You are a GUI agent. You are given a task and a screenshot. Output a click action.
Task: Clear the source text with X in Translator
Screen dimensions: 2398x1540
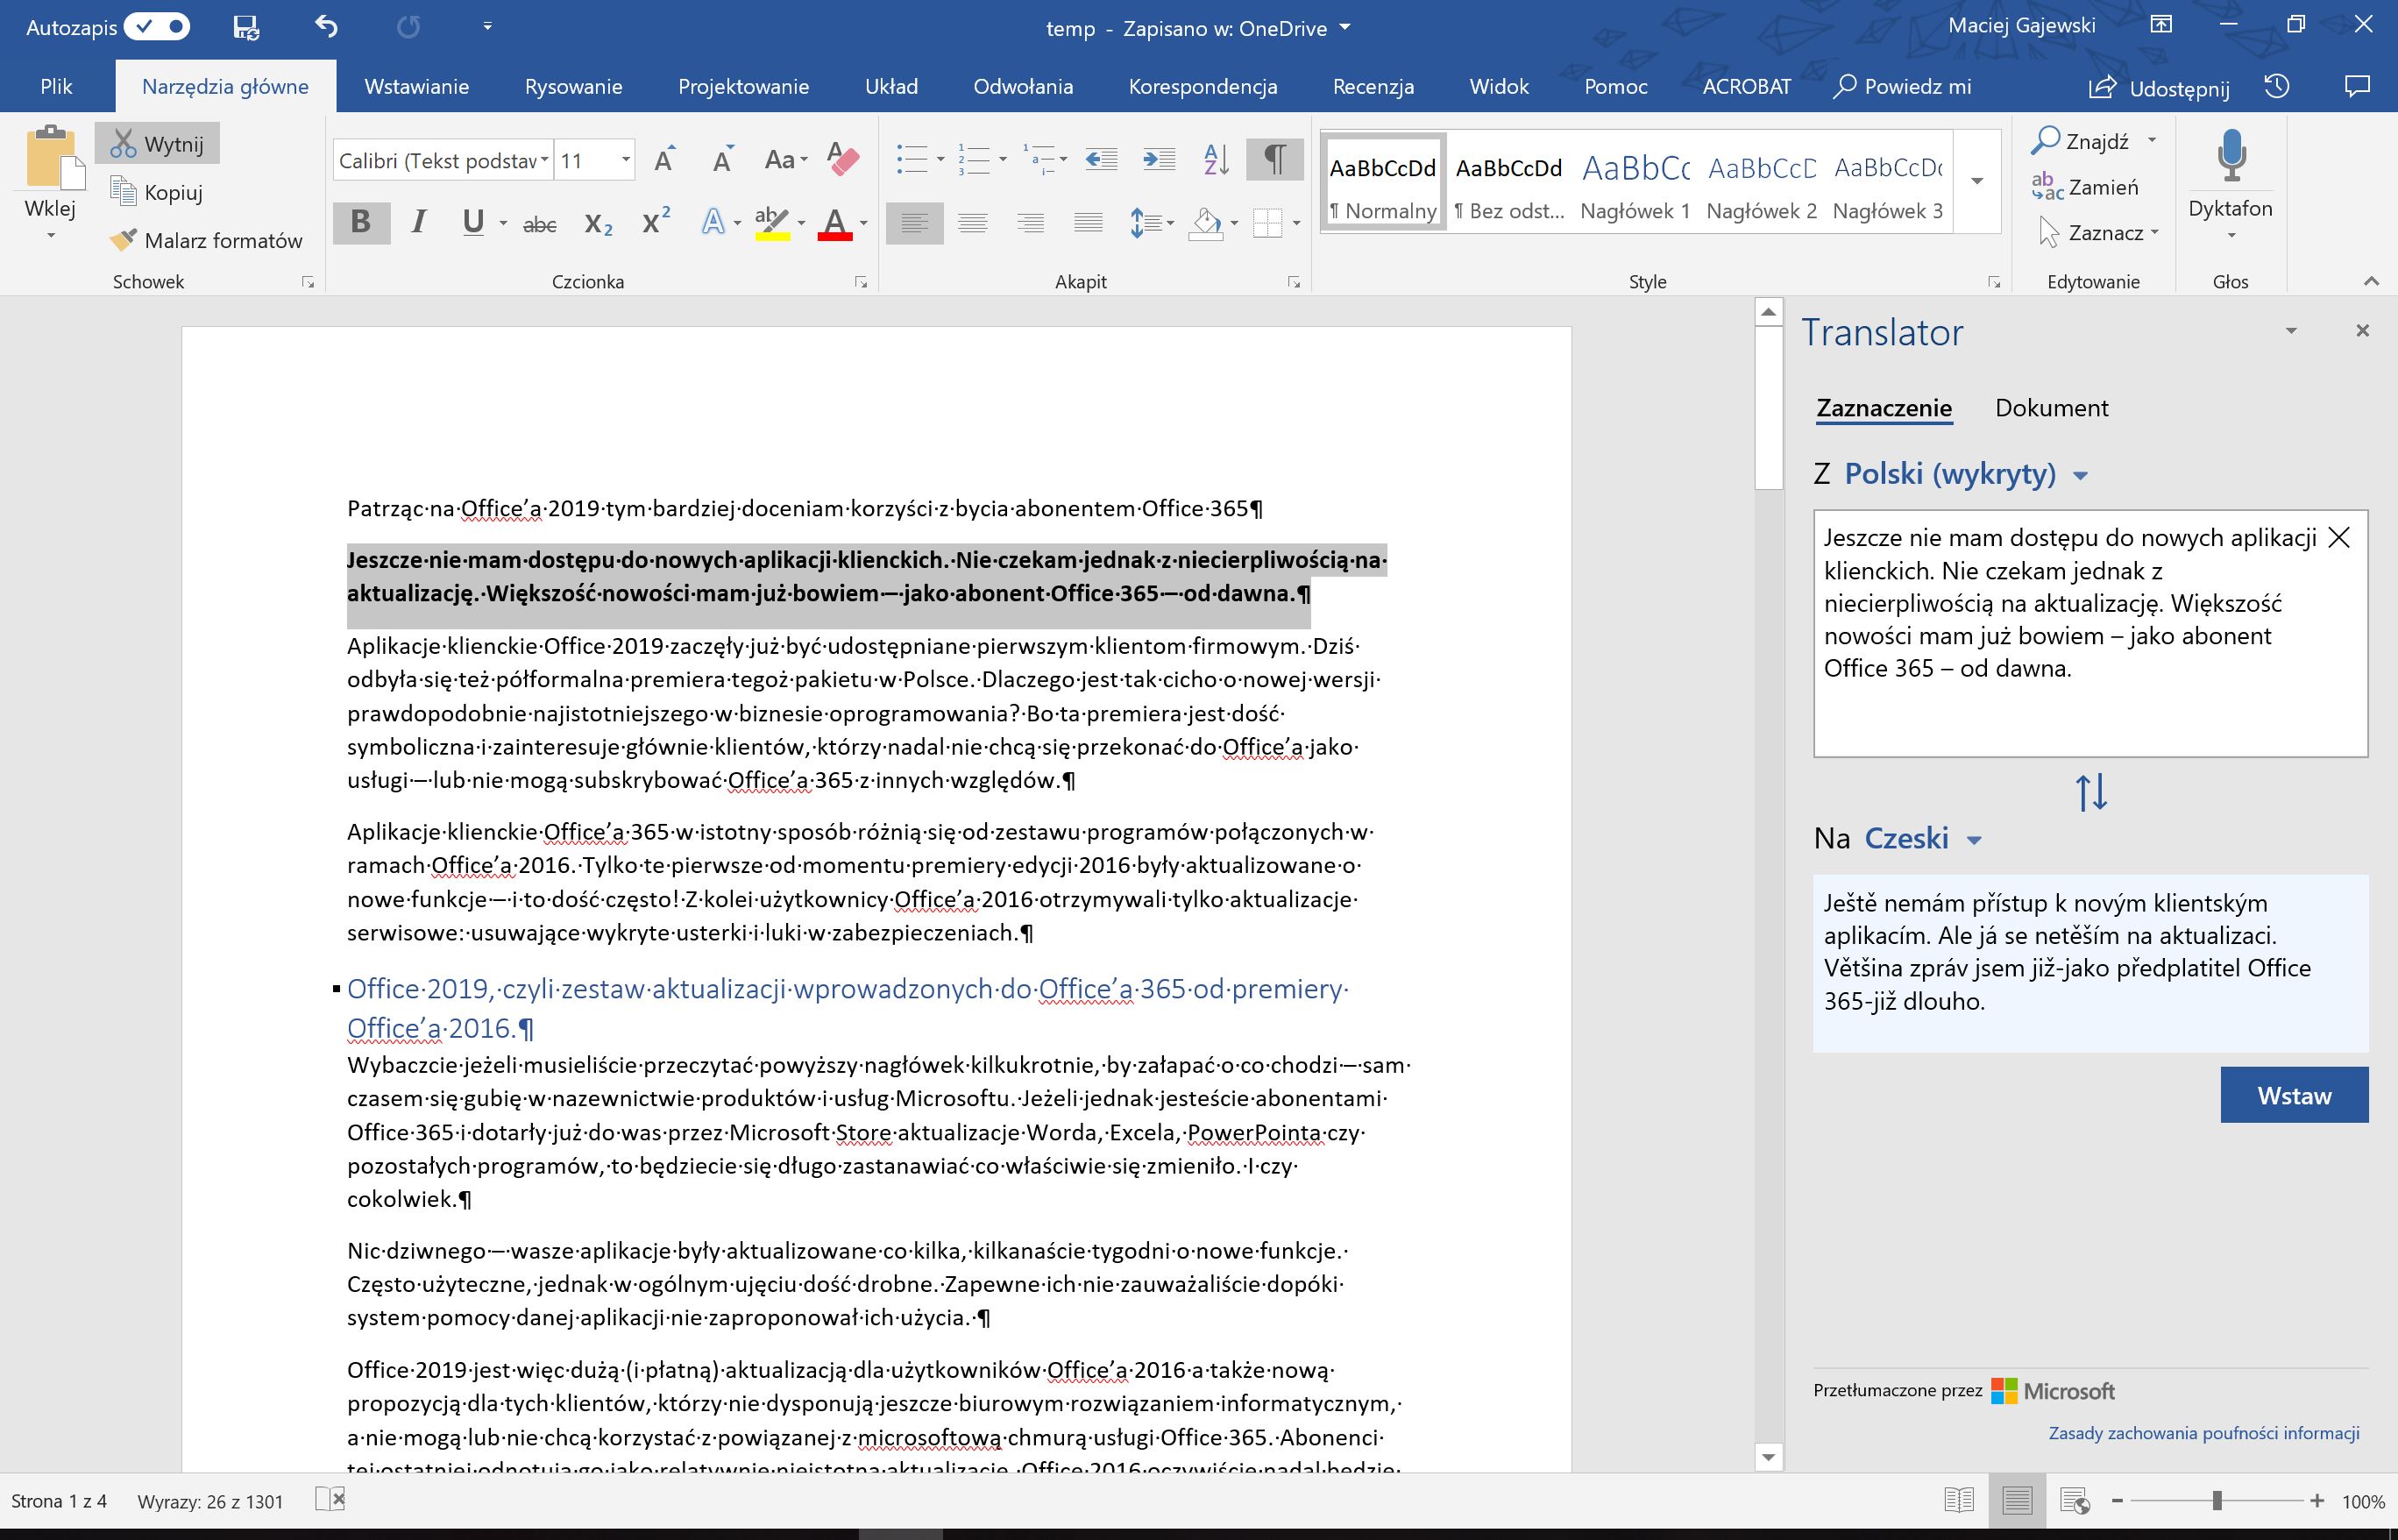(x=2339, y=538)
